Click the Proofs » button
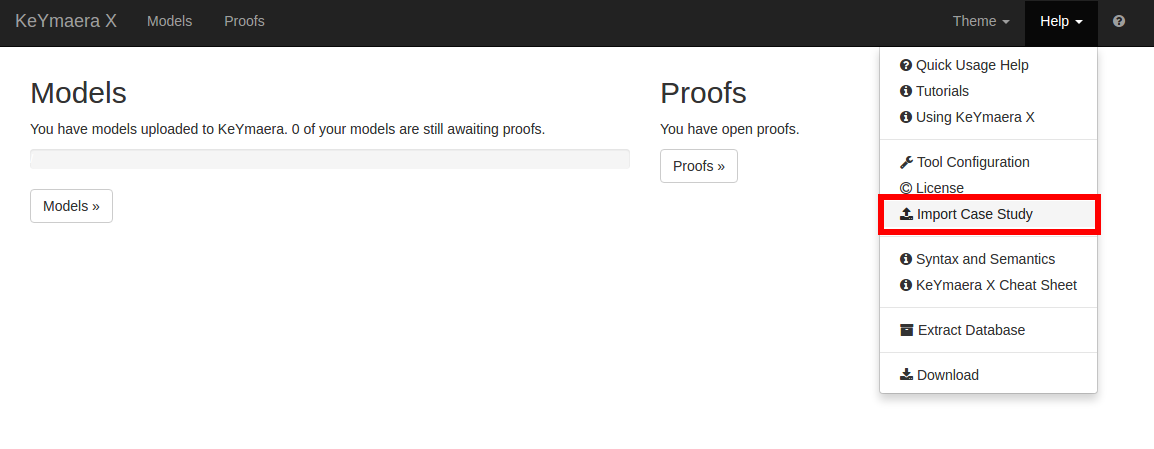 click(698, 166)
